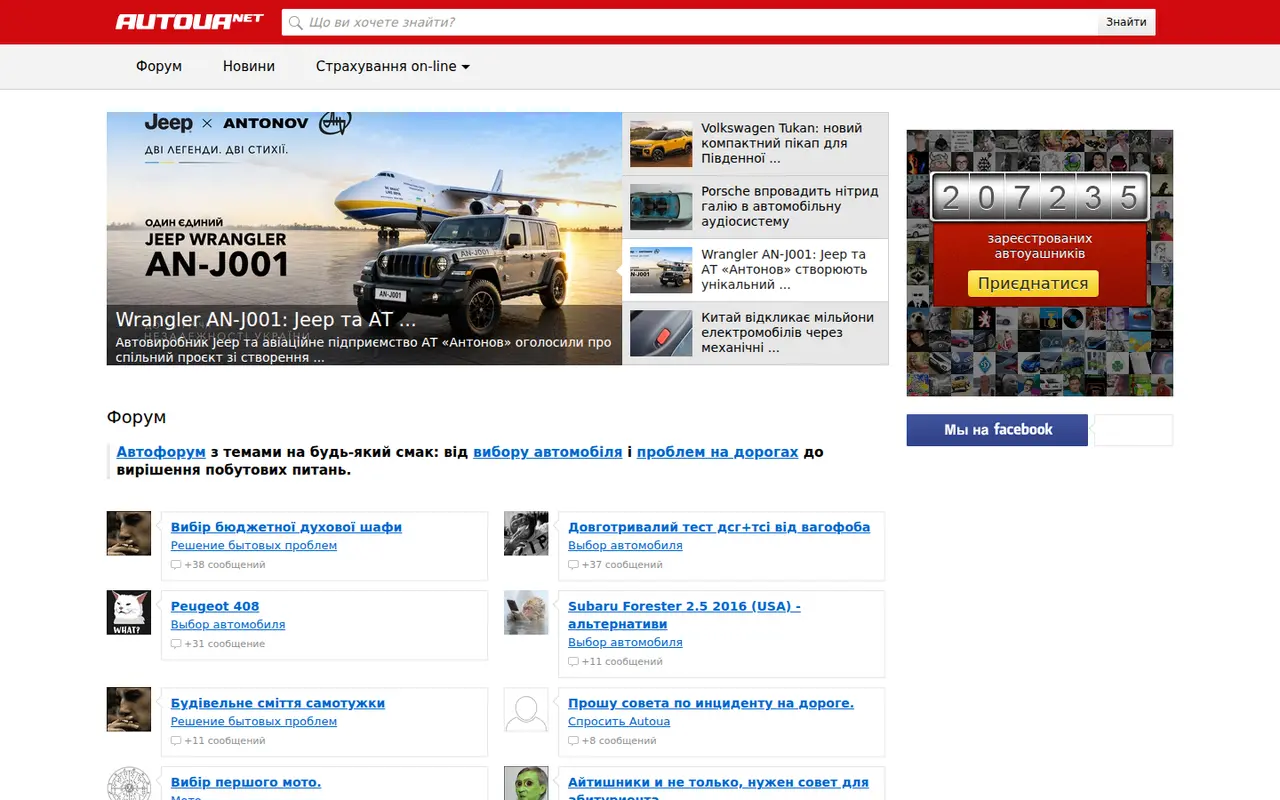Read 'Volkswagen Tukan: новий компактний пікап' headline
Screen dimensions: 1280x800
click(781, 143)
